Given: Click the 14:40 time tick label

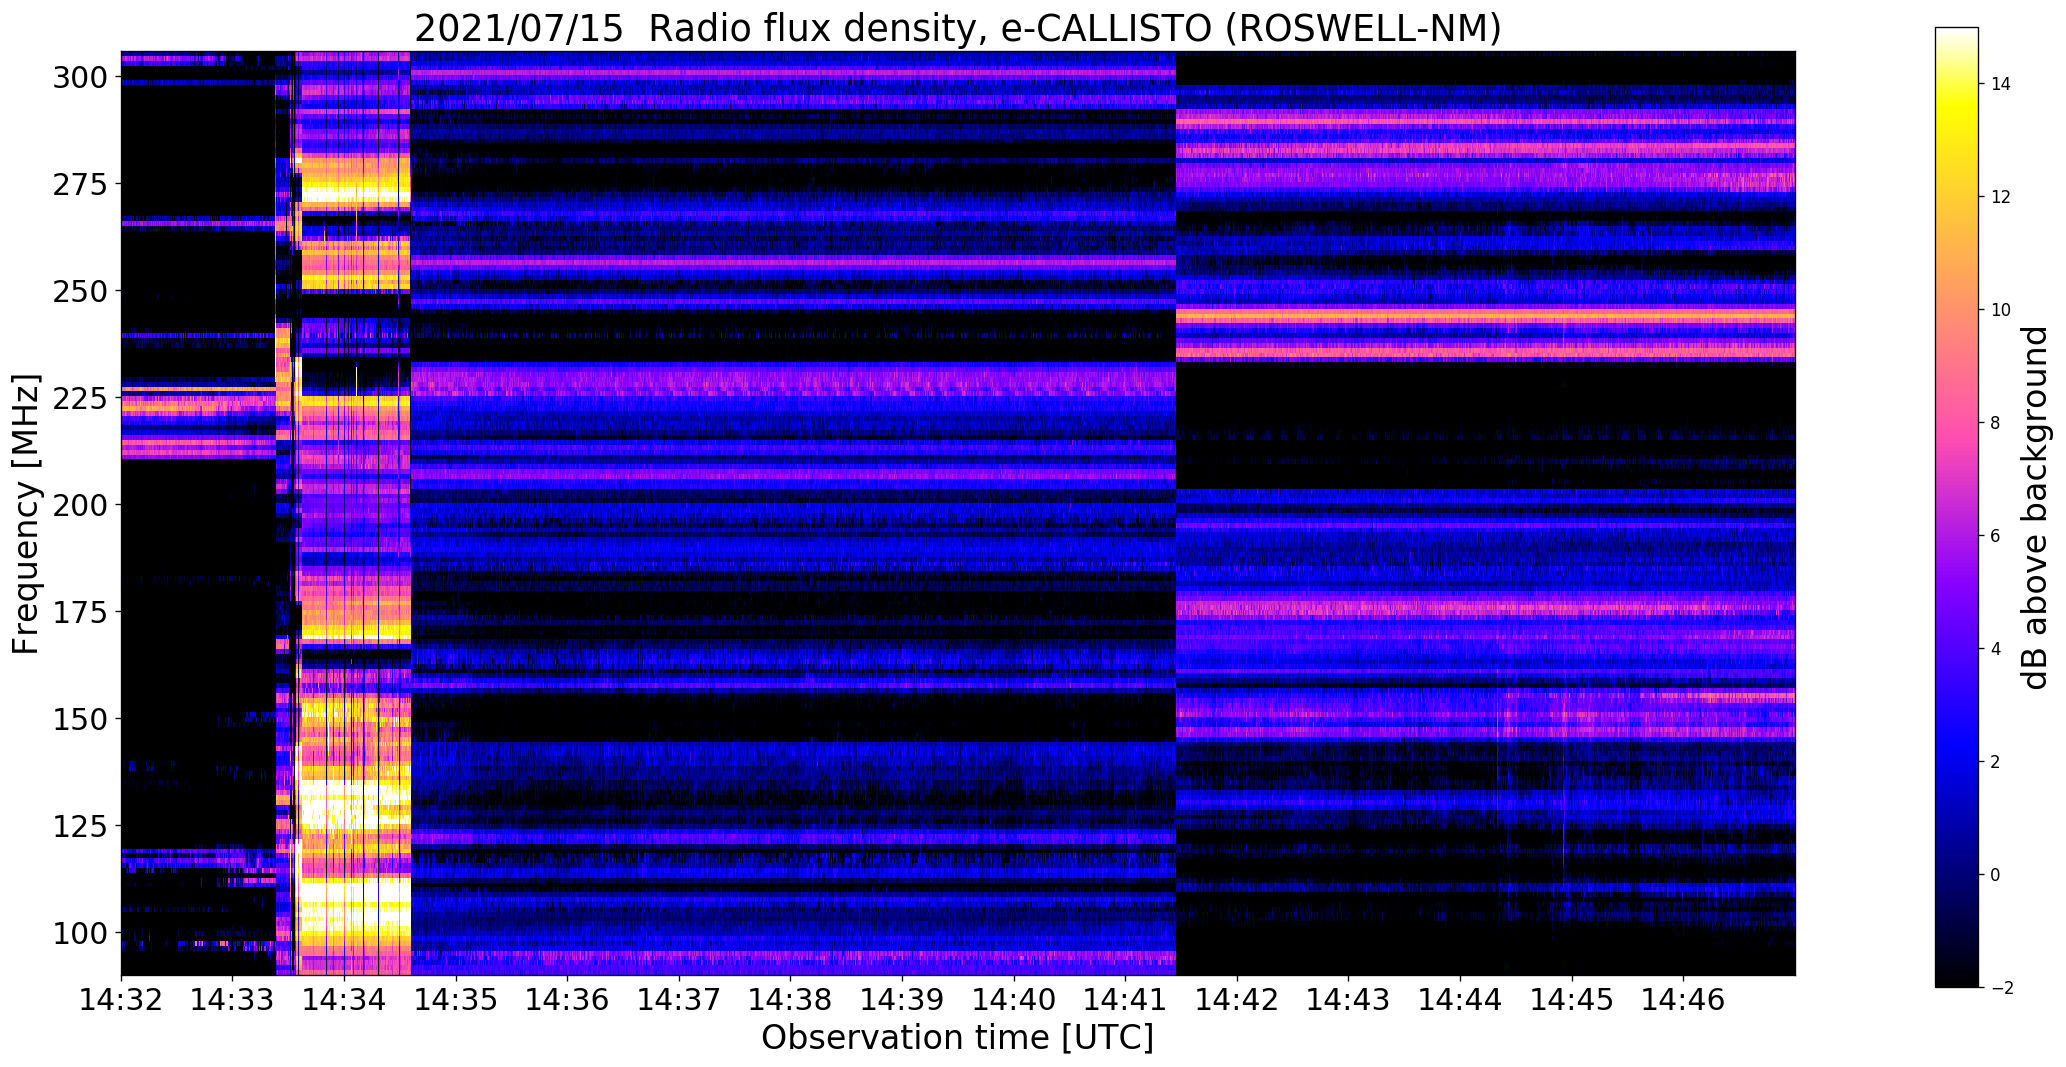Looking at the screenshot, I should coord(1014,999).
